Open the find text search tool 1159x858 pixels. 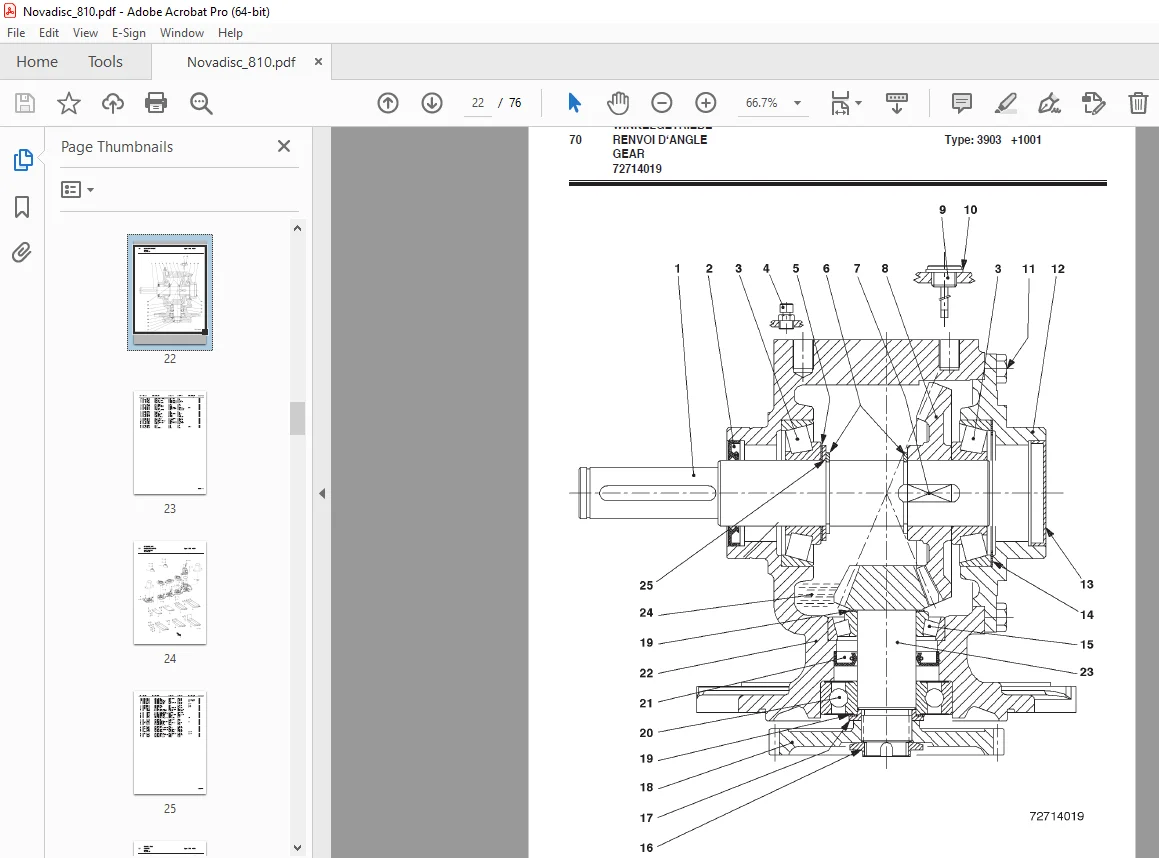(201, 103)
